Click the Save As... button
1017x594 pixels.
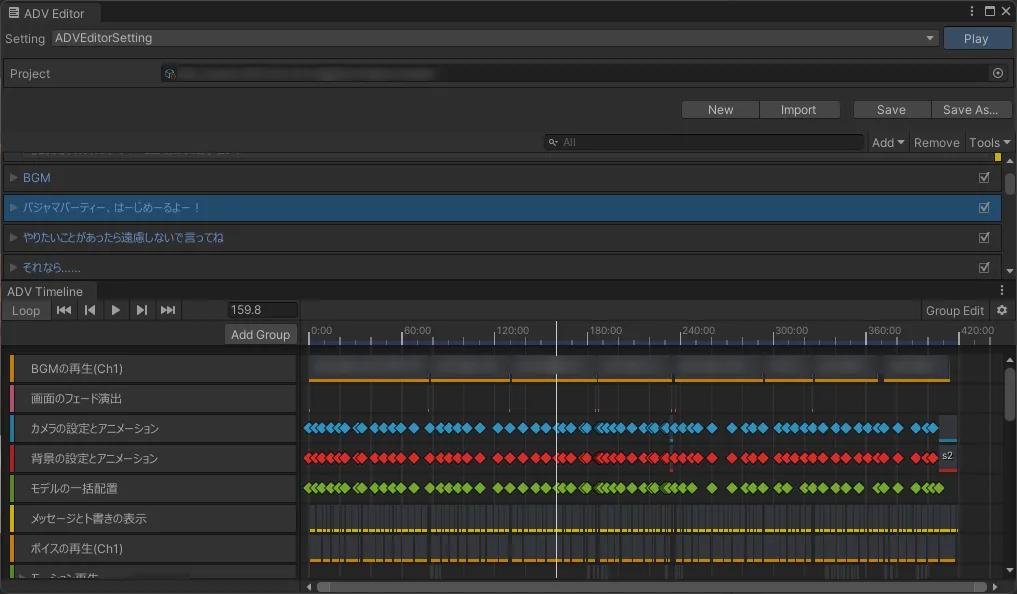coord(970,110)
